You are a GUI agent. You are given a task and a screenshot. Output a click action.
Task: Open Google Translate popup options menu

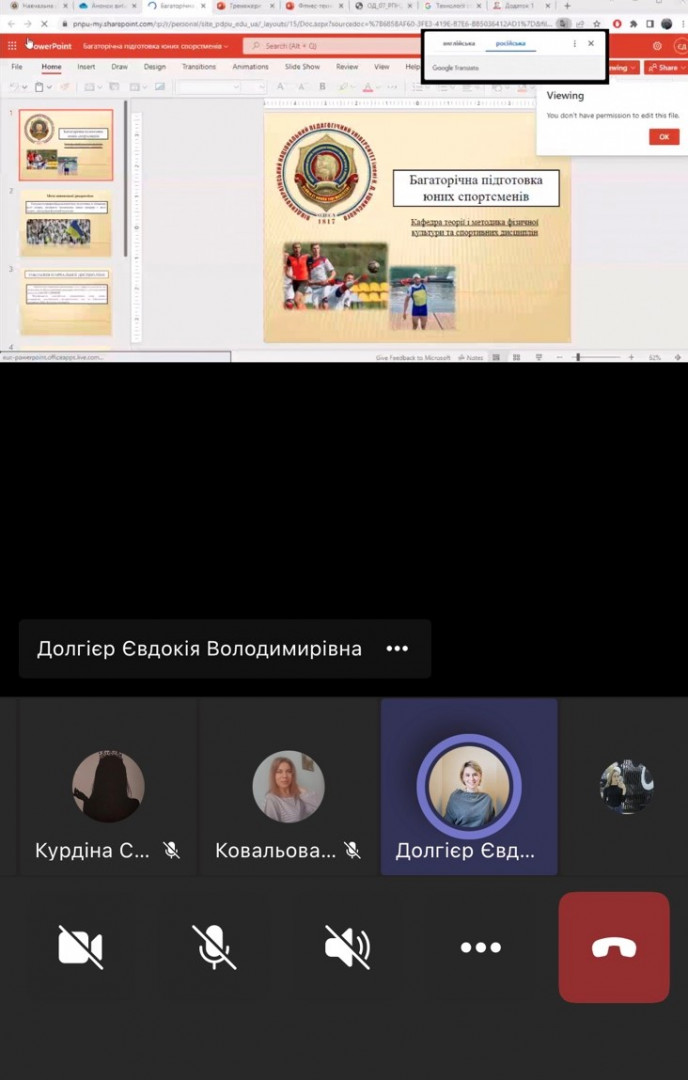coord(574,43)
